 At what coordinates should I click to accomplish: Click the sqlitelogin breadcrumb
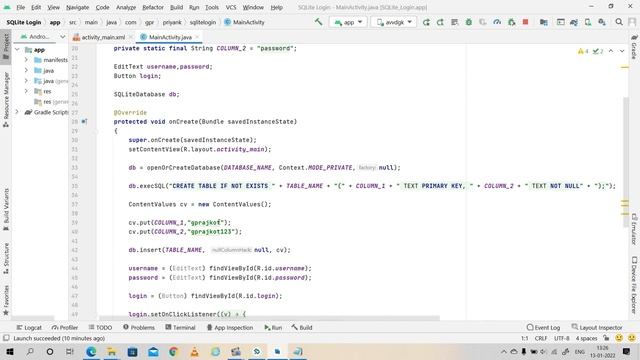pos(202,22)
